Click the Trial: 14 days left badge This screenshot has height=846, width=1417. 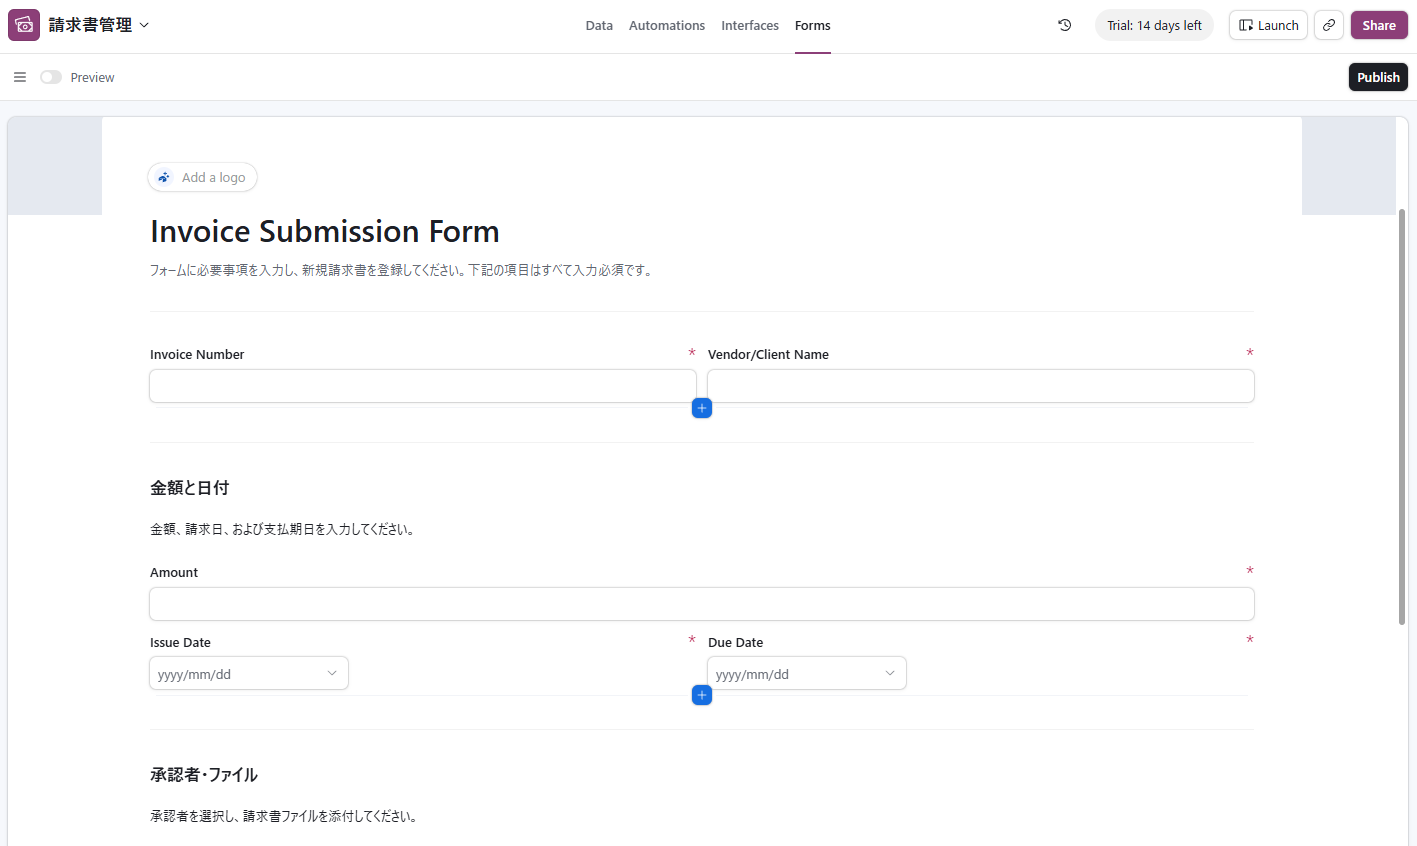tap(1154, 25)
